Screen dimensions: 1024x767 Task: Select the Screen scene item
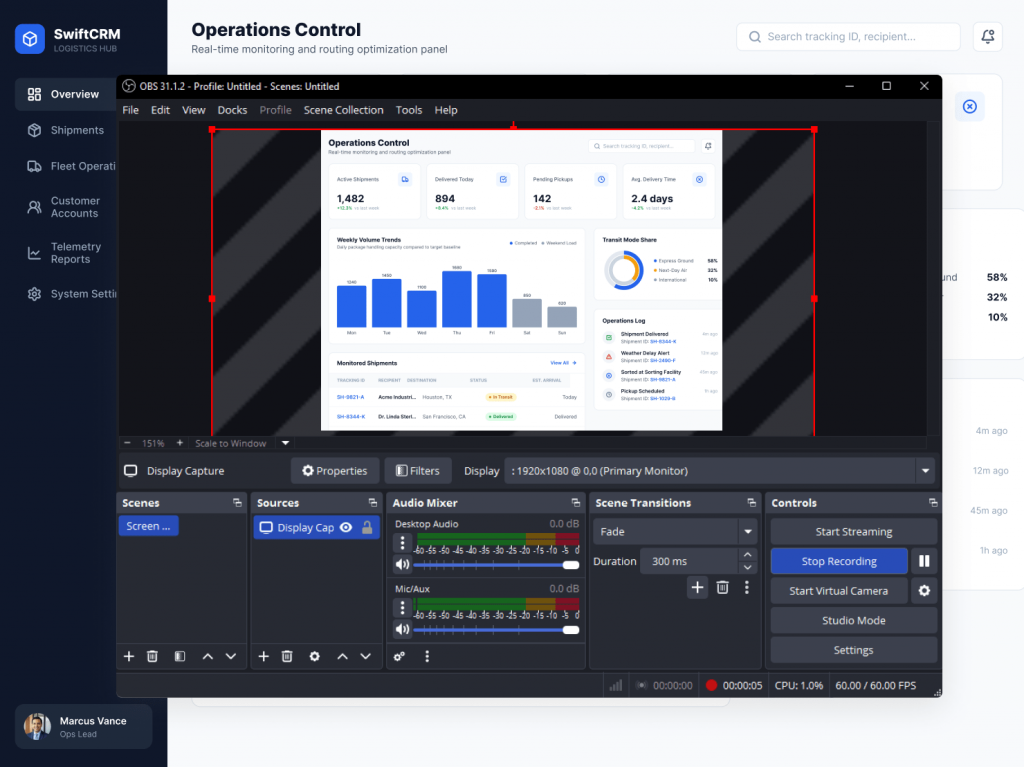click(148, 526)
